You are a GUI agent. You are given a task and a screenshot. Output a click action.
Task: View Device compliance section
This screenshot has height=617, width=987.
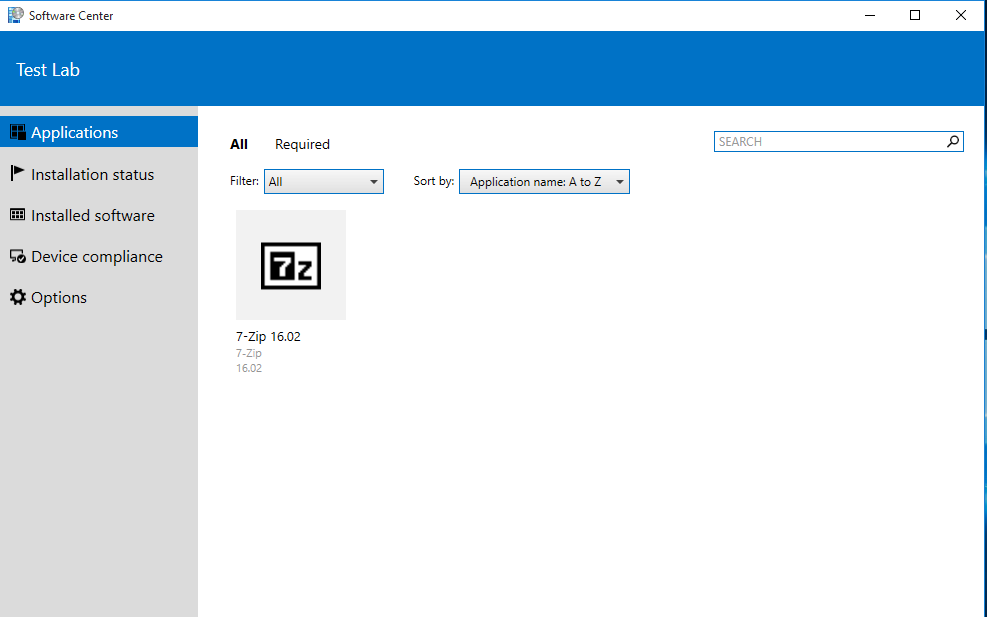click(99, 256)
